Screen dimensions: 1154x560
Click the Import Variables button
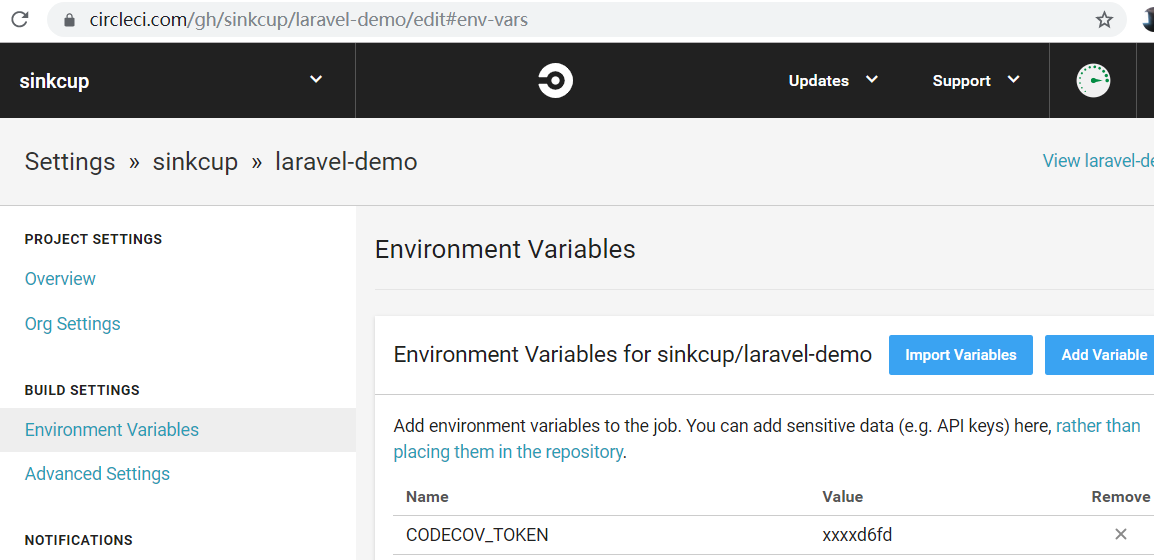pos(960,355)
